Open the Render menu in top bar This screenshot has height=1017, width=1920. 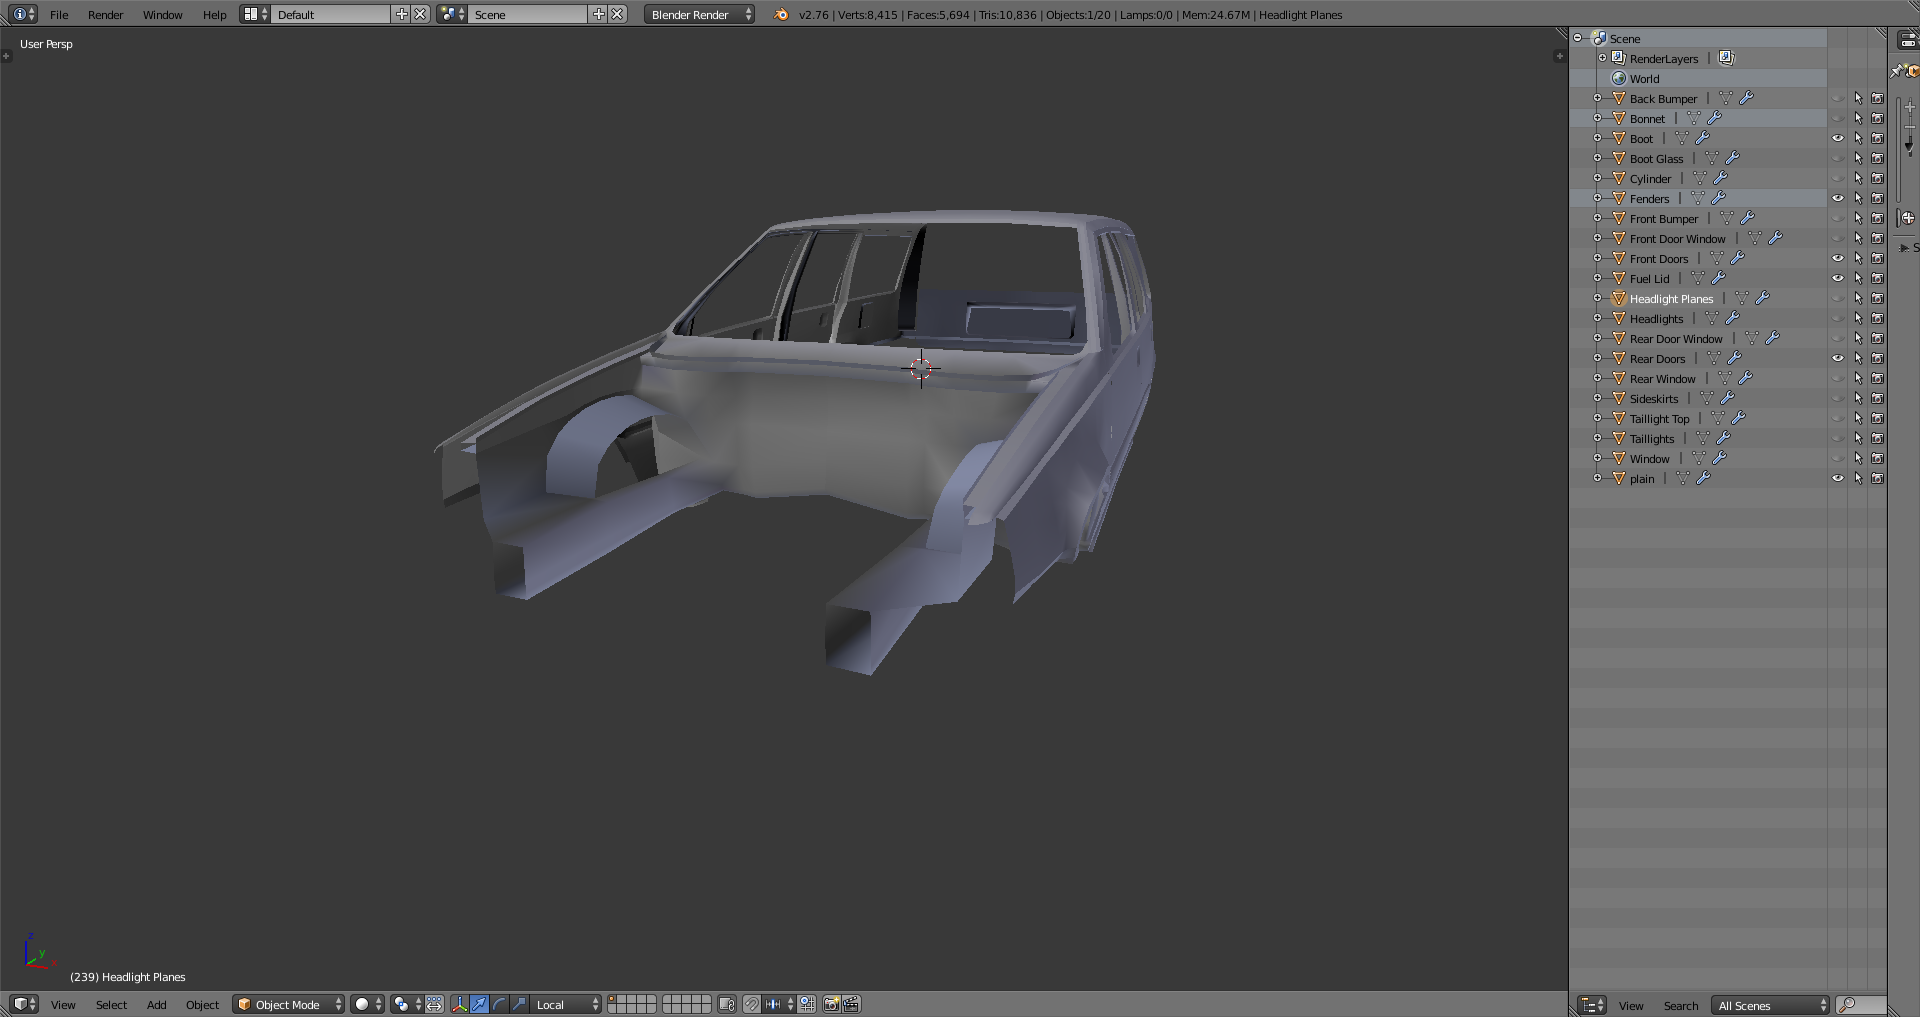click(105, 14)
